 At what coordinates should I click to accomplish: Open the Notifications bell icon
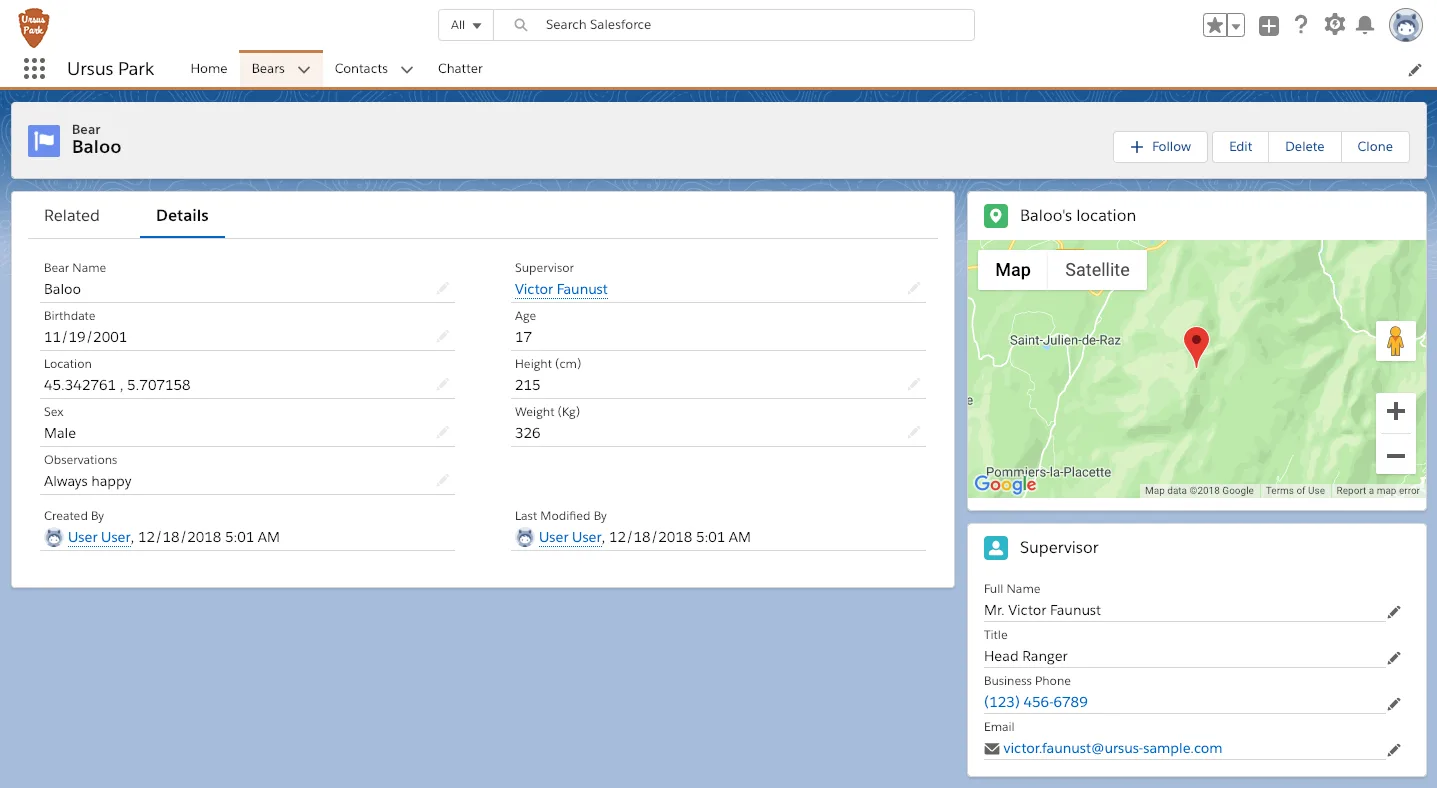(1365, 26)
